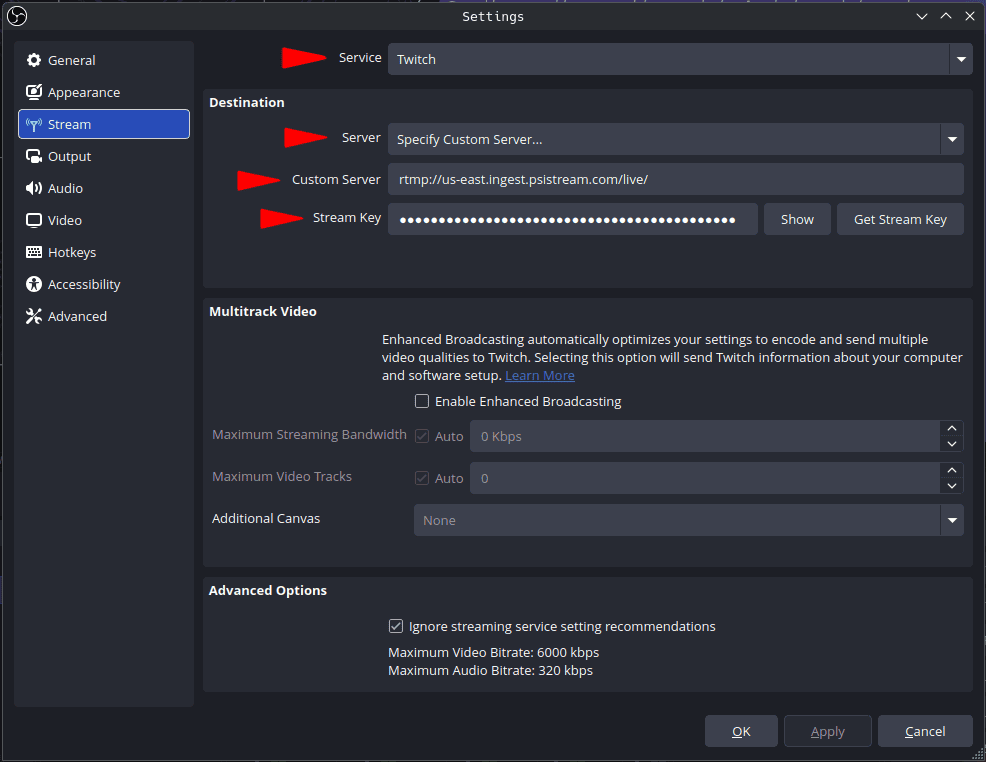This screenshot has height=762, width=986.
Task: Uncheck Ignore streaming service setting recommendations
Action: click(396, 626)
